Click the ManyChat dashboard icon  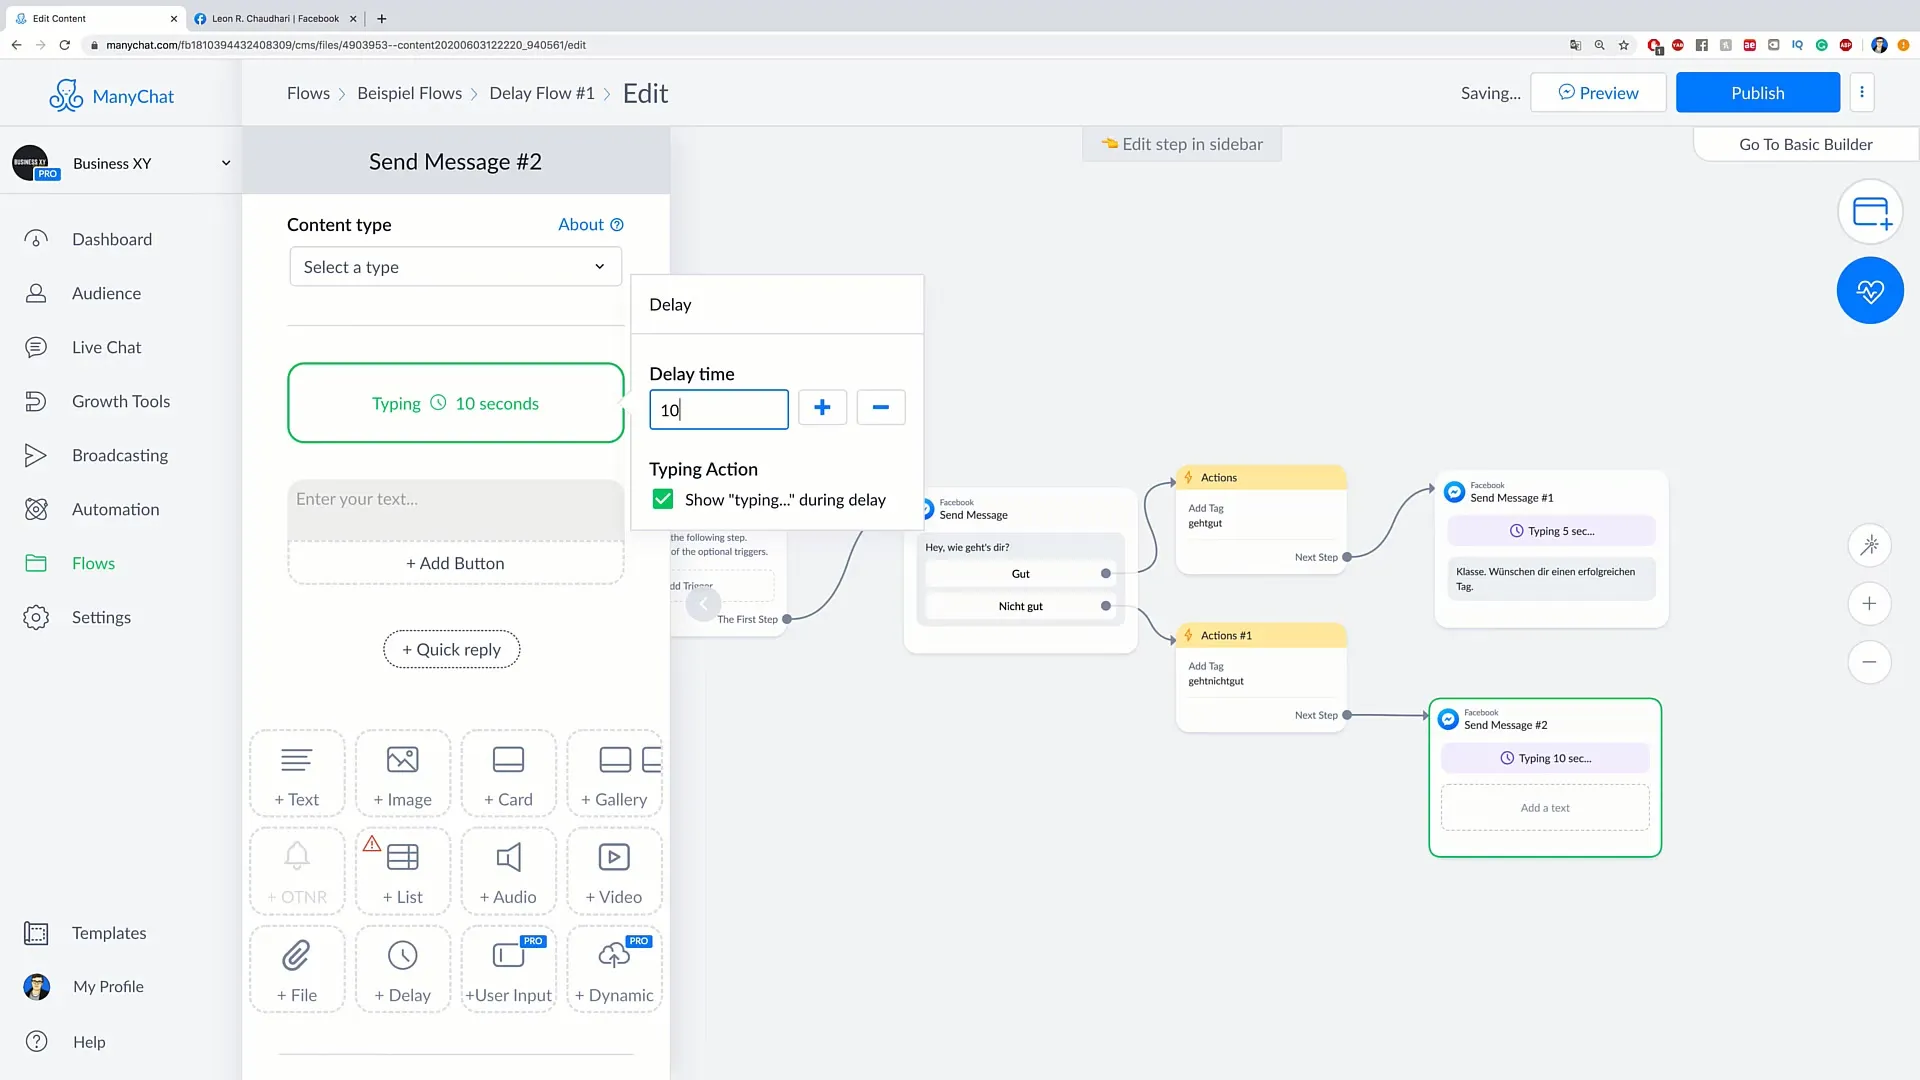click(36, 239)
